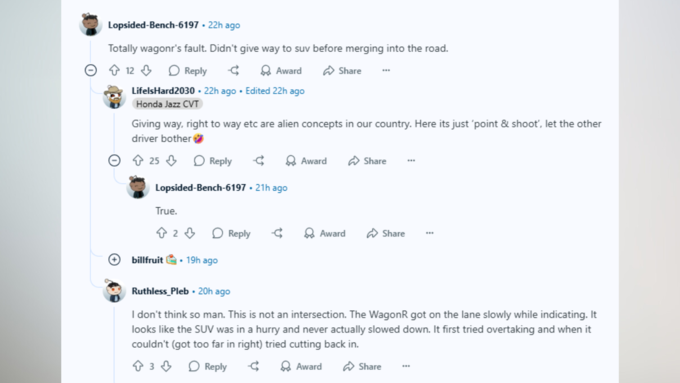The width and height of the screenshot is (680, 383).
Task: Click the crosspost arrow icon on the top comment
Action: (x=234, y=70)
